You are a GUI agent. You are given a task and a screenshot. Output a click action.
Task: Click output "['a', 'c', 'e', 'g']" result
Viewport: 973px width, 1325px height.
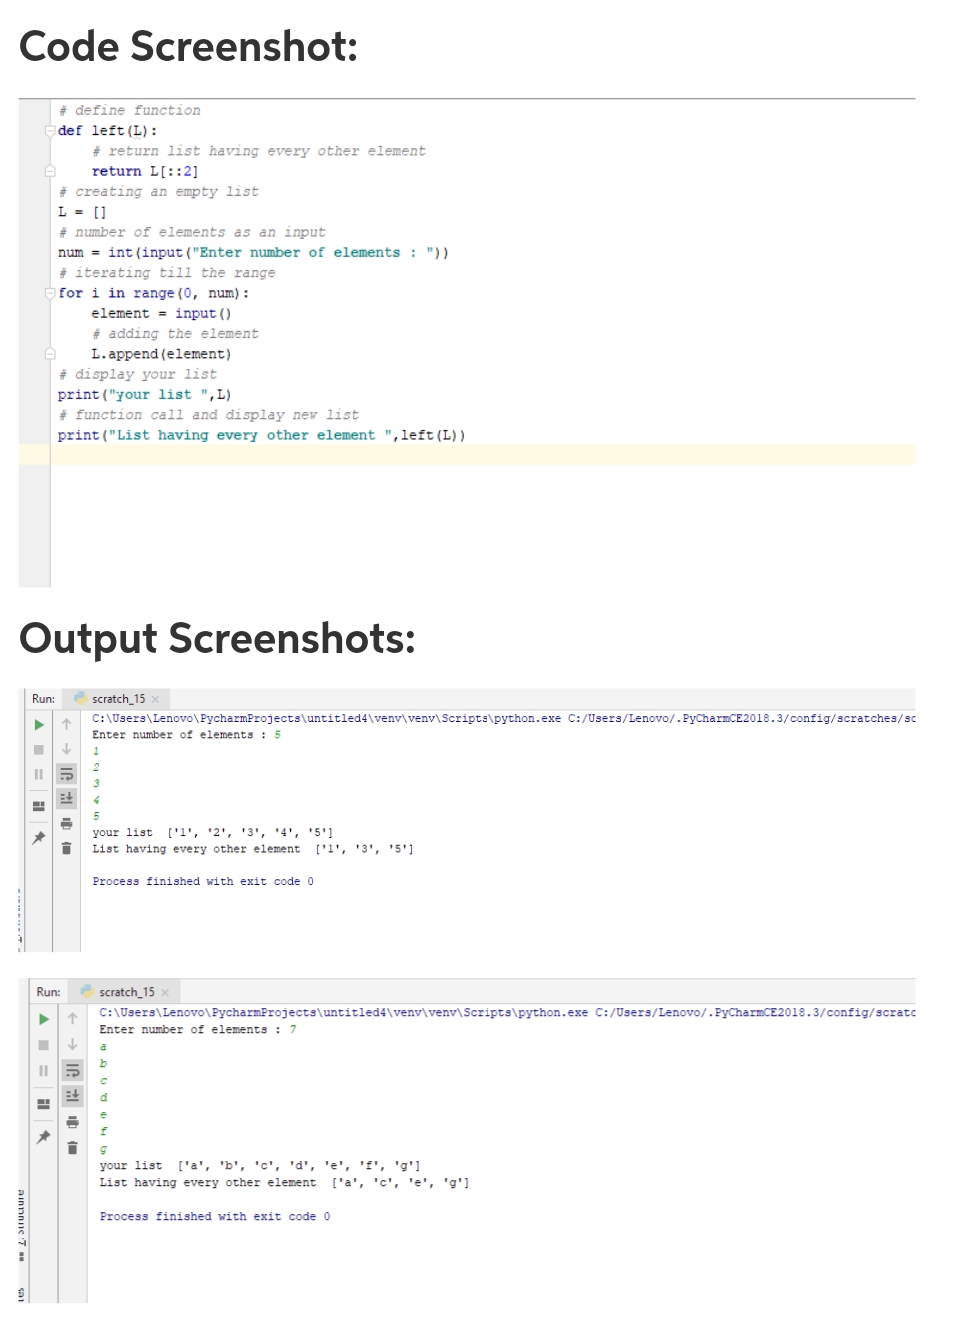400,1182
